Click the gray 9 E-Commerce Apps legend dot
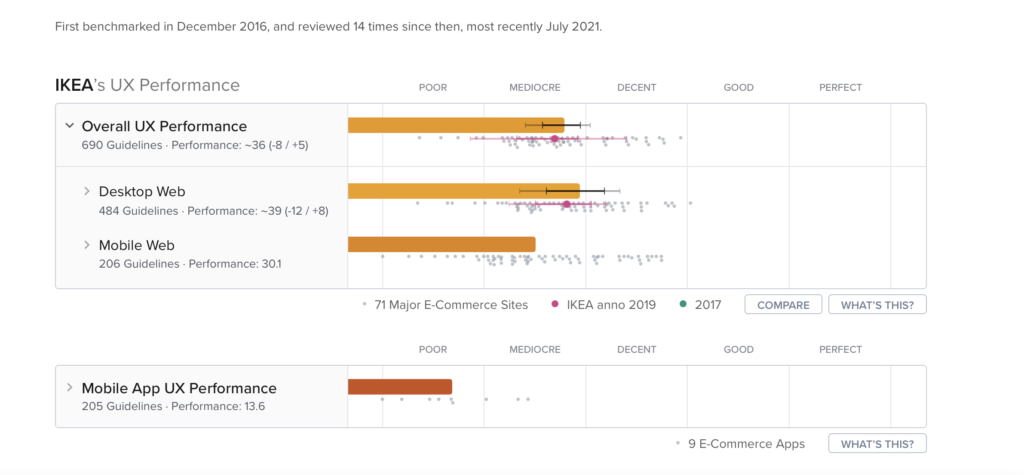This screenshot has width=1024, height=475. pos(679,444)
